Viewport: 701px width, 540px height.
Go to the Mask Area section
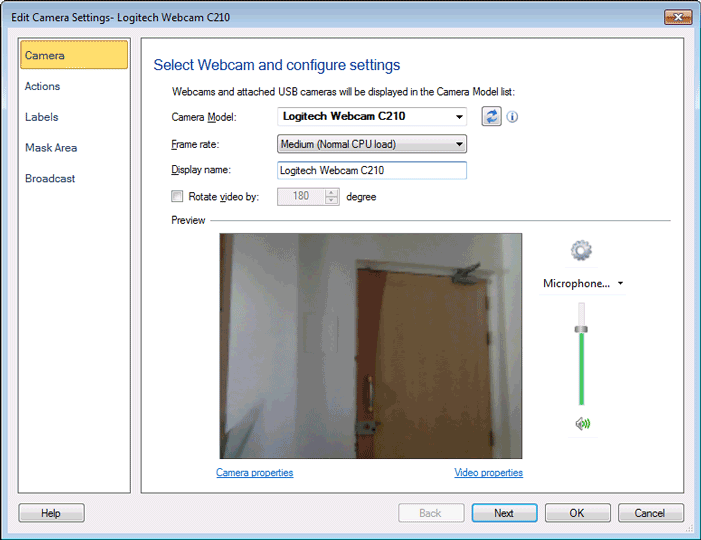[x=51, y=148]
